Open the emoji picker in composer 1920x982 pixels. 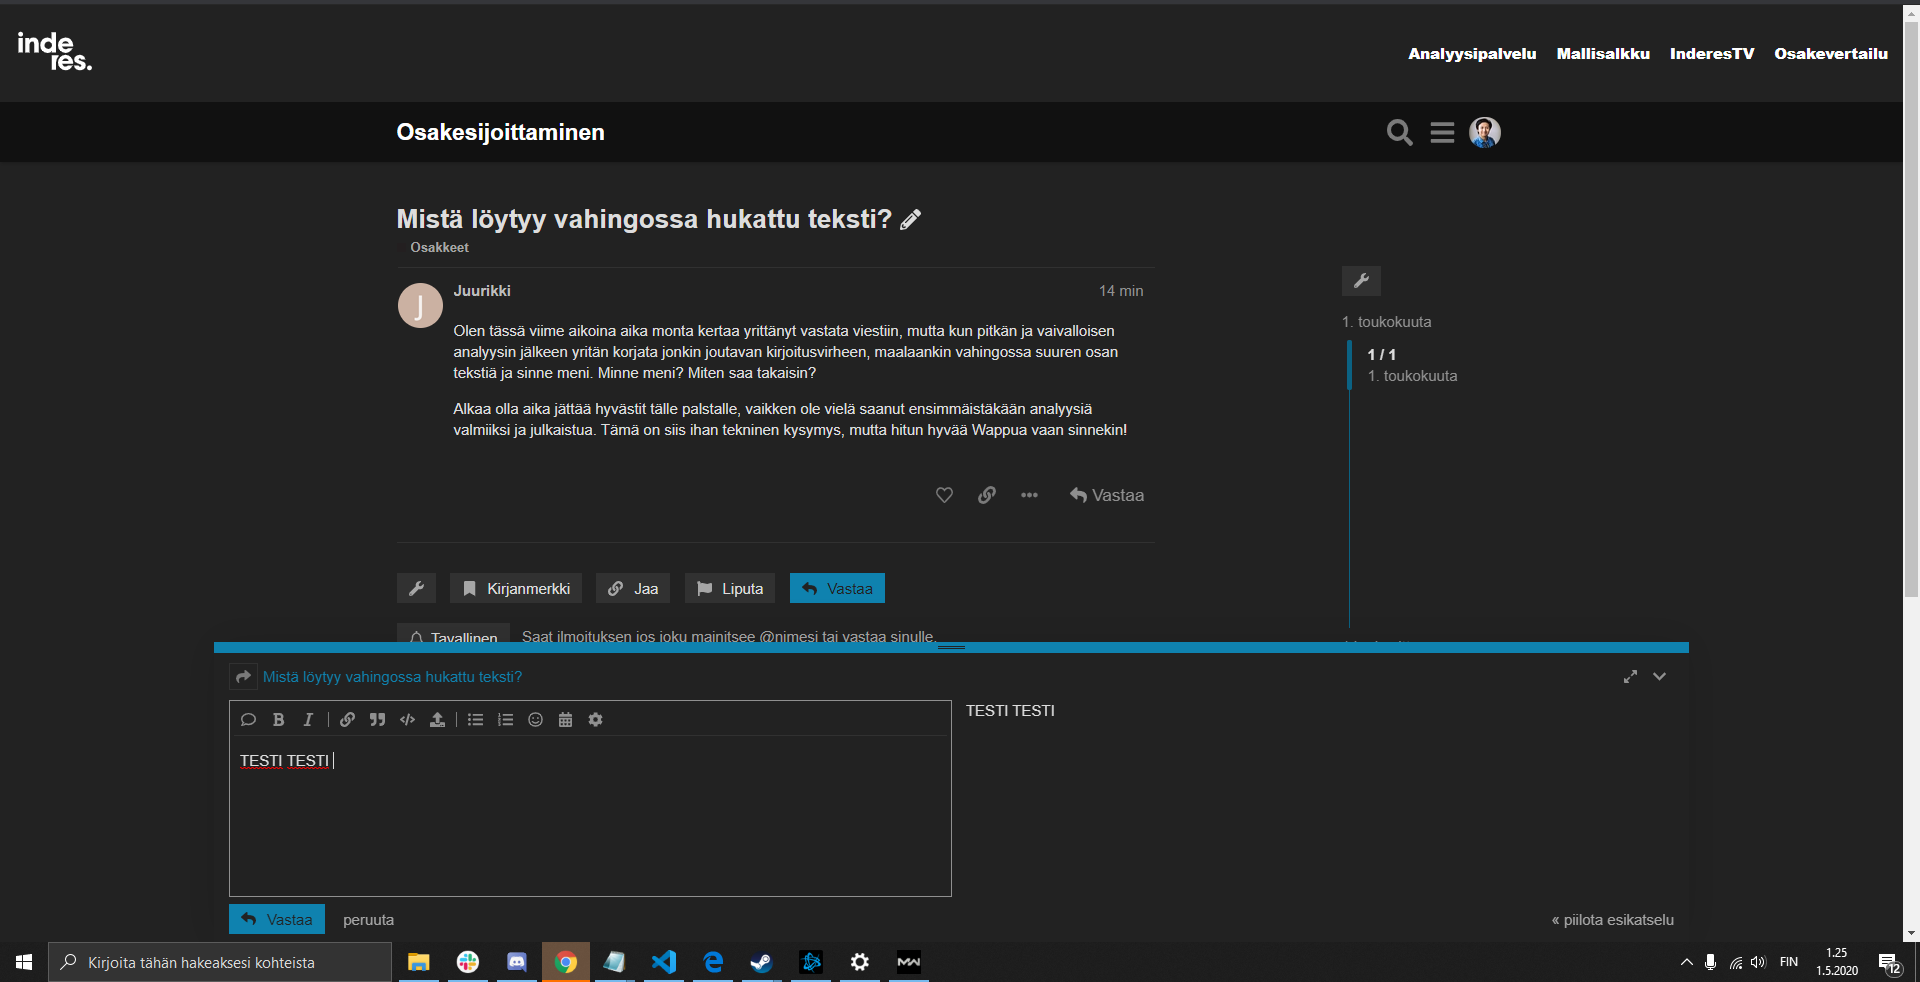pyautogui.click(x=536, y=720)
